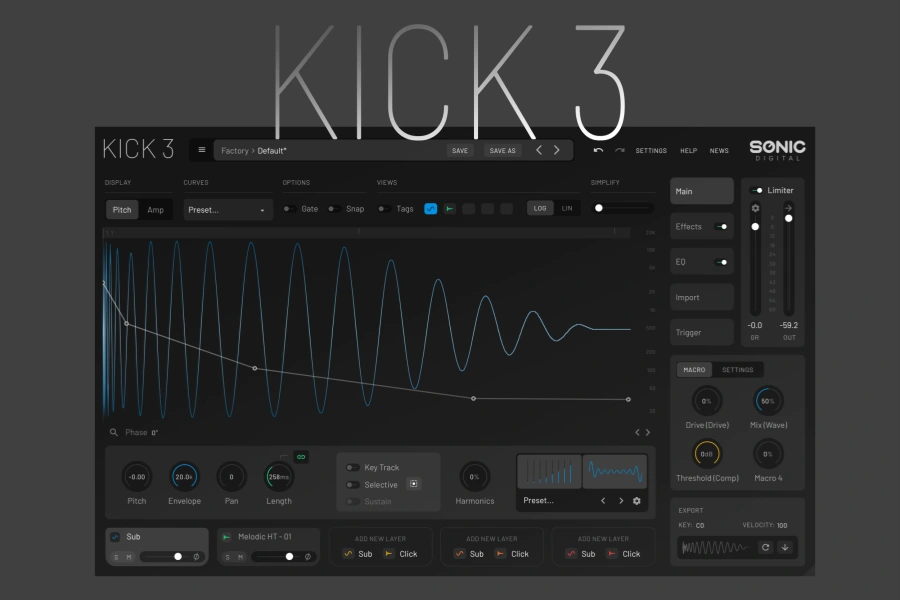Invert phase of the Sub layer
900x600 pixels.
click(196, 556)
